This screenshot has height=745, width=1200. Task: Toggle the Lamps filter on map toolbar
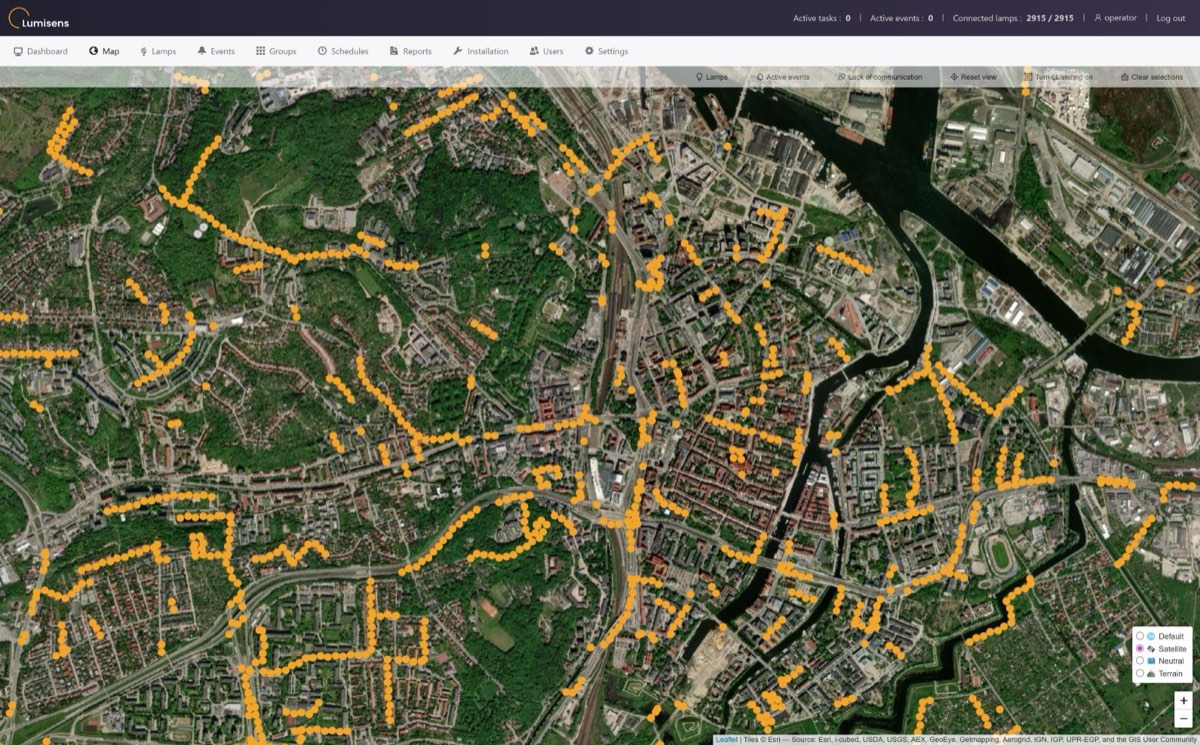click(712, 77)
